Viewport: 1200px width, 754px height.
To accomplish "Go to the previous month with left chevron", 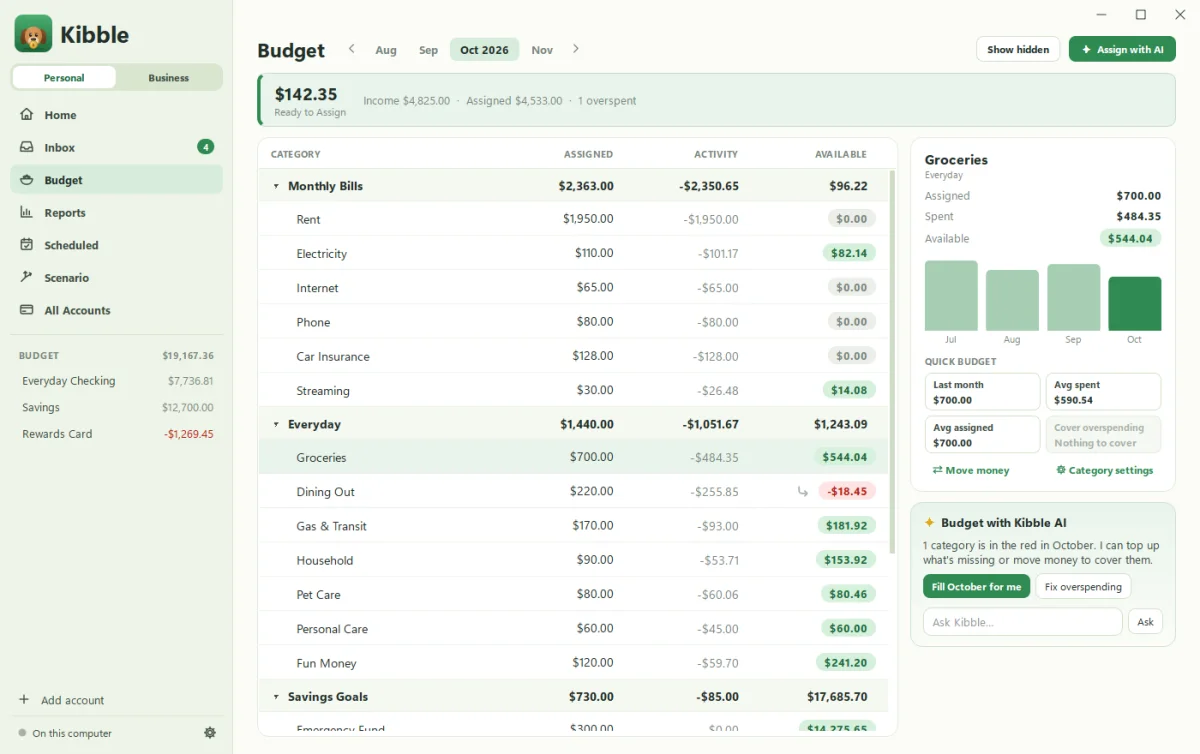I will pyautogui.click(x=351, y=49).
